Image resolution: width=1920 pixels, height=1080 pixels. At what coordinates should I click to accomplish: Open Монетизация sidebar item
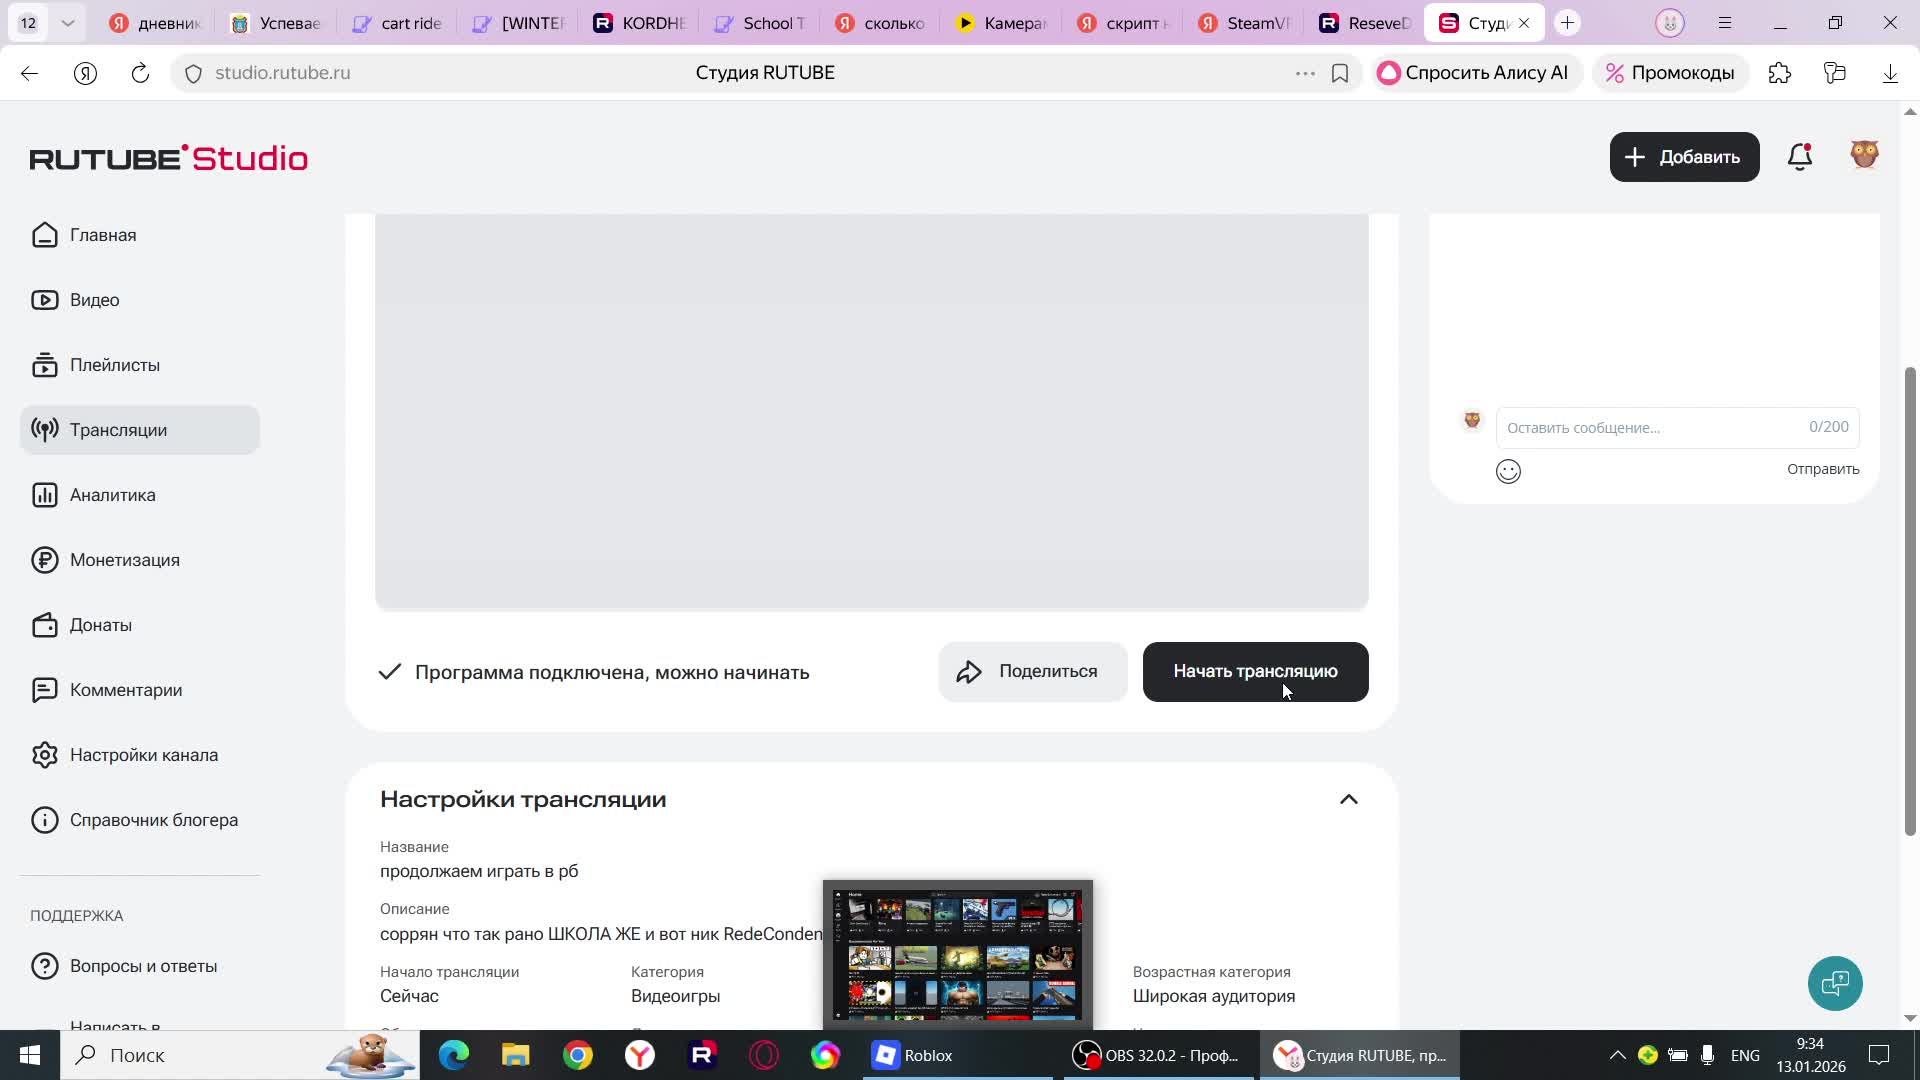(124, 560)
